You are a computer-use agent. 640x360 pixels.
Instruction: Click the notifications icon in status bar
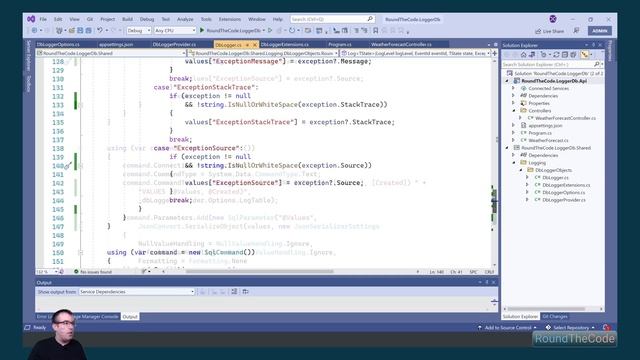[x=607, y=327]
